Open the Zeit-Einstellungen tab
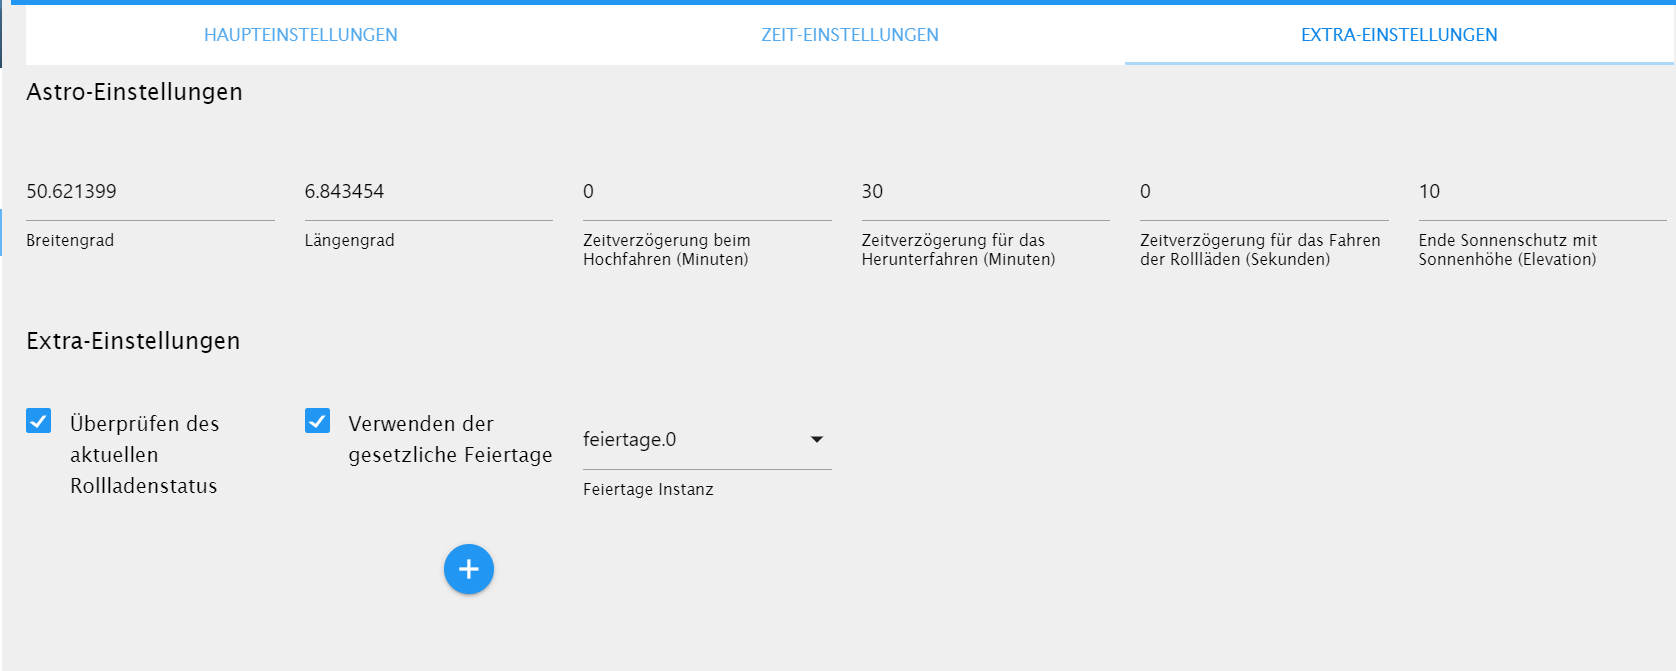Image resolution: width=1676 pixels, height=671 pixels. point(850,35)
